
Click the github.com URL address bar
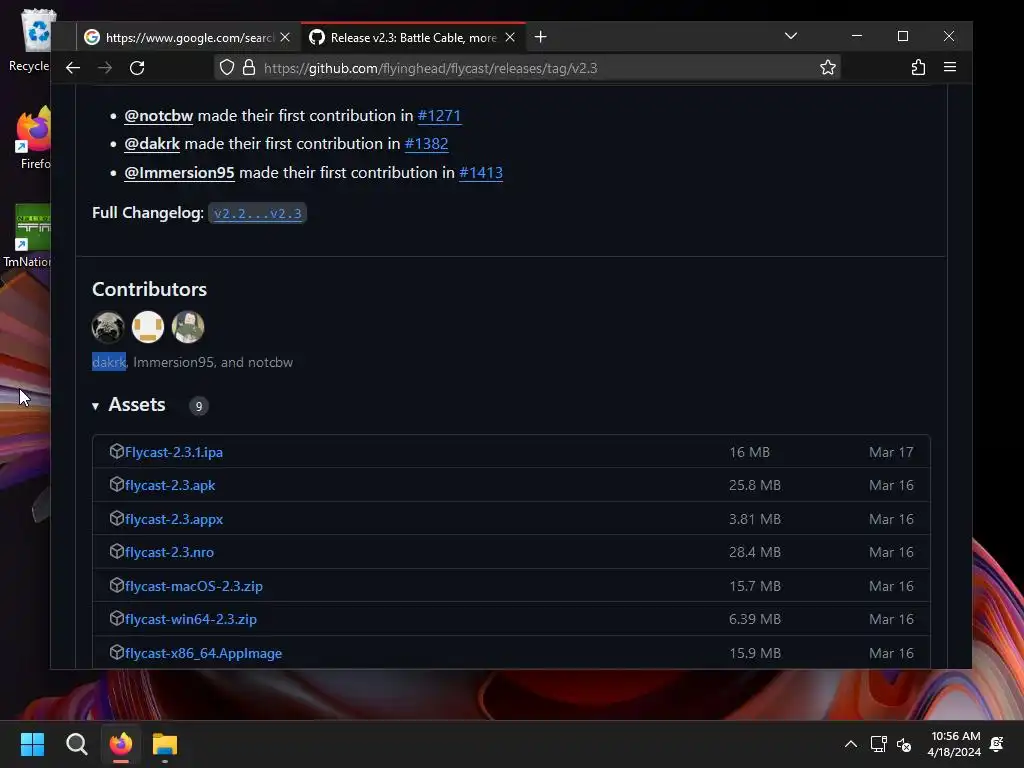click(528, 68)
